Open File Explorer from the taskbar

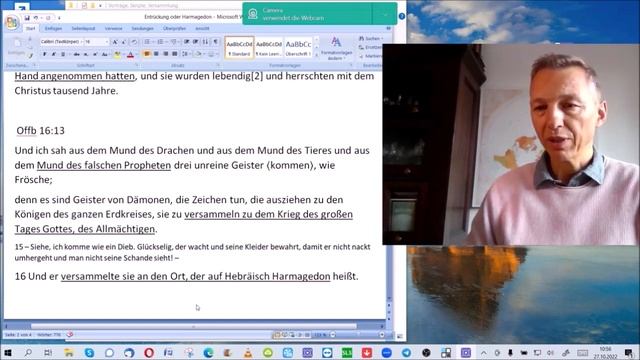point(69,352)
